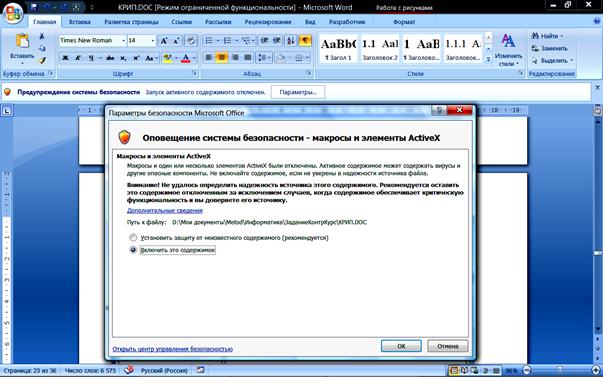Open the Ссылки ribbon tab
The width and height of the screenshot is (603, 377).
[182, 22]
